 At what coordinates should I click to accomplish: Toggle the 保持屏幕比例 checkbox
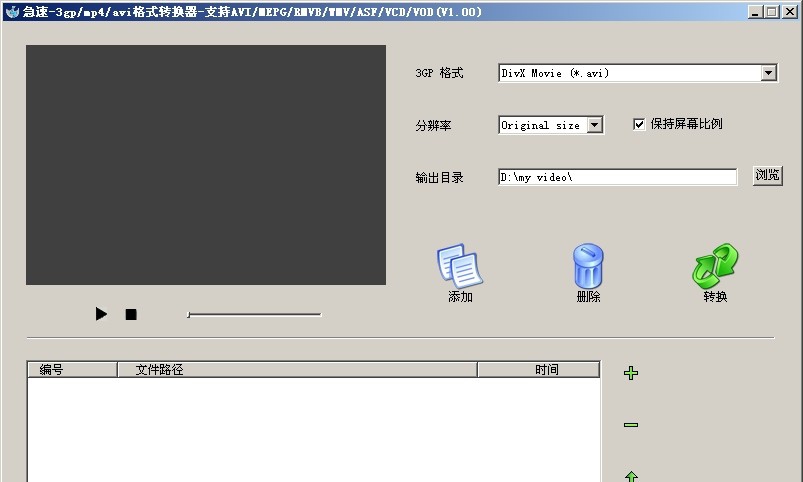(x=639, y=124)
